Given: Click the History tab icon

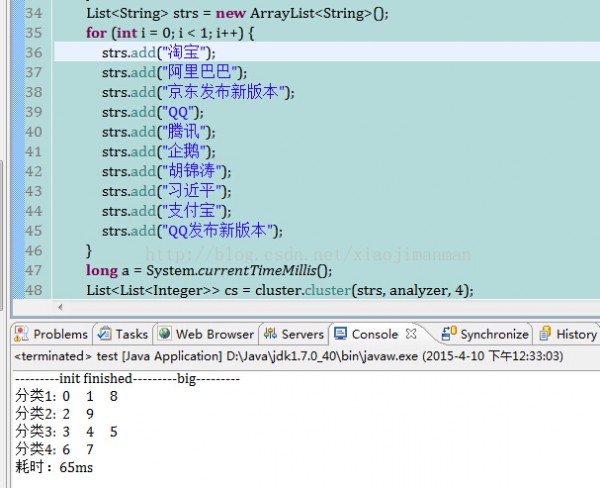Looking at the screenshot, I should pyautogui.click(x=545, y=333).
